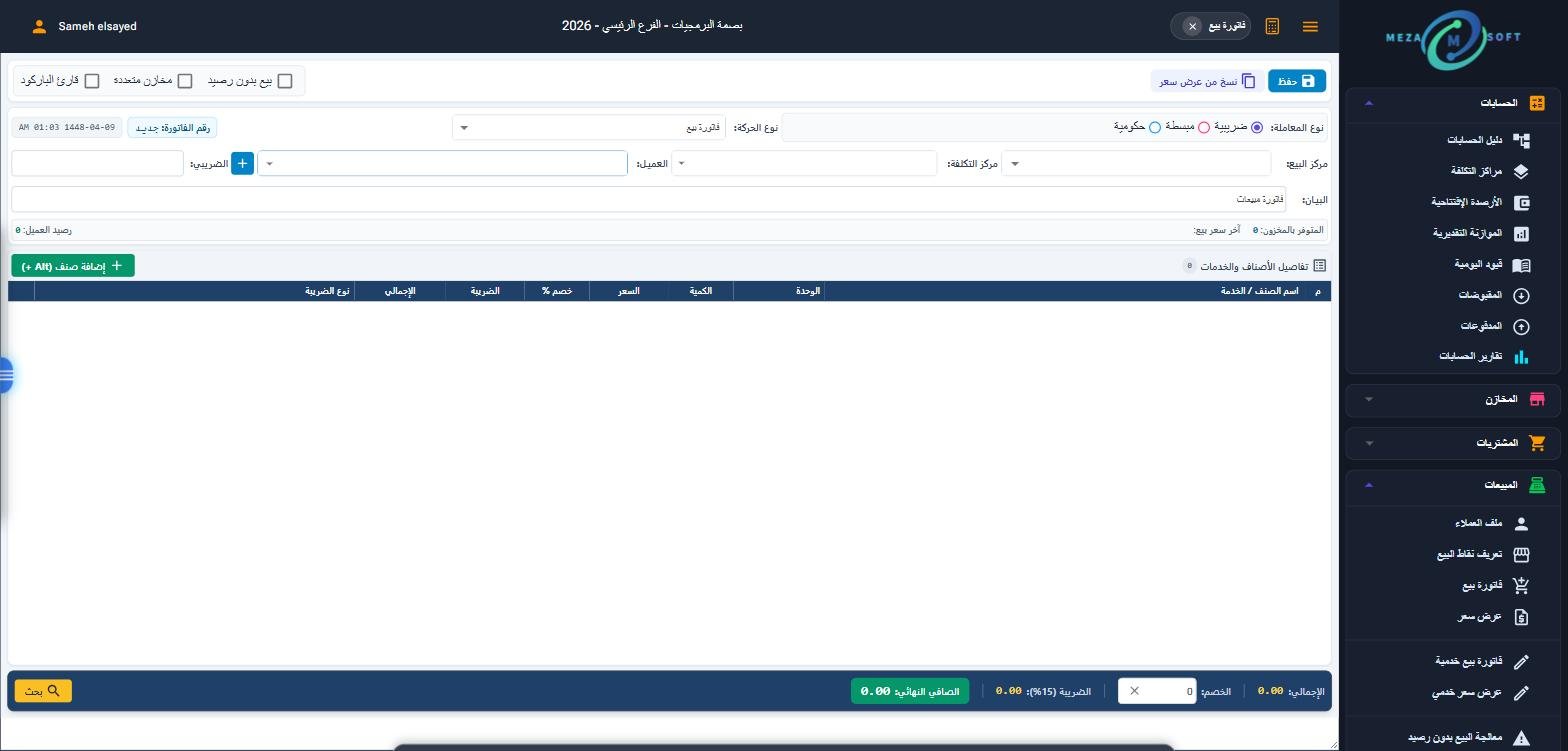Screen dimensions: 1568x751
Task: Expand المخازن sidebar section
Action: (1369, 399)
